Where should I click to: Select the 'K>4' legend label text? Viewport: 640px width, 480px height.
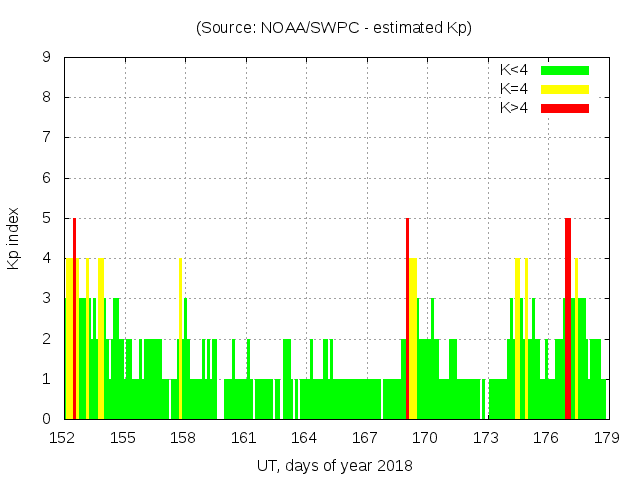(514, 108)
